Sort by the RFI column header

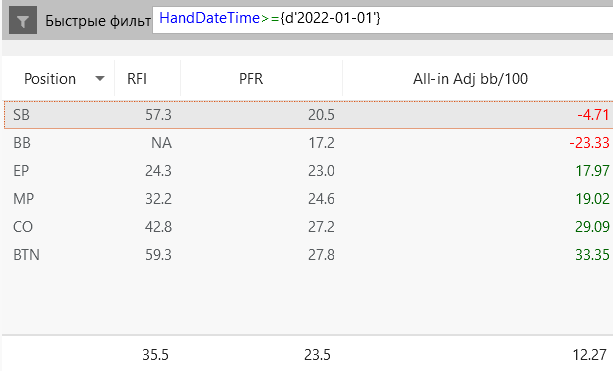[137, 79]
